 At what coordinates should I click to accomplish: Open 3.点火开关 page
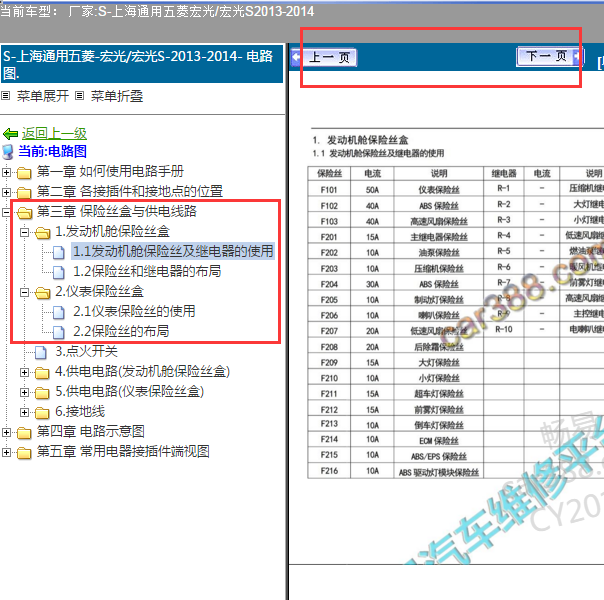click(x=86, y=352)
